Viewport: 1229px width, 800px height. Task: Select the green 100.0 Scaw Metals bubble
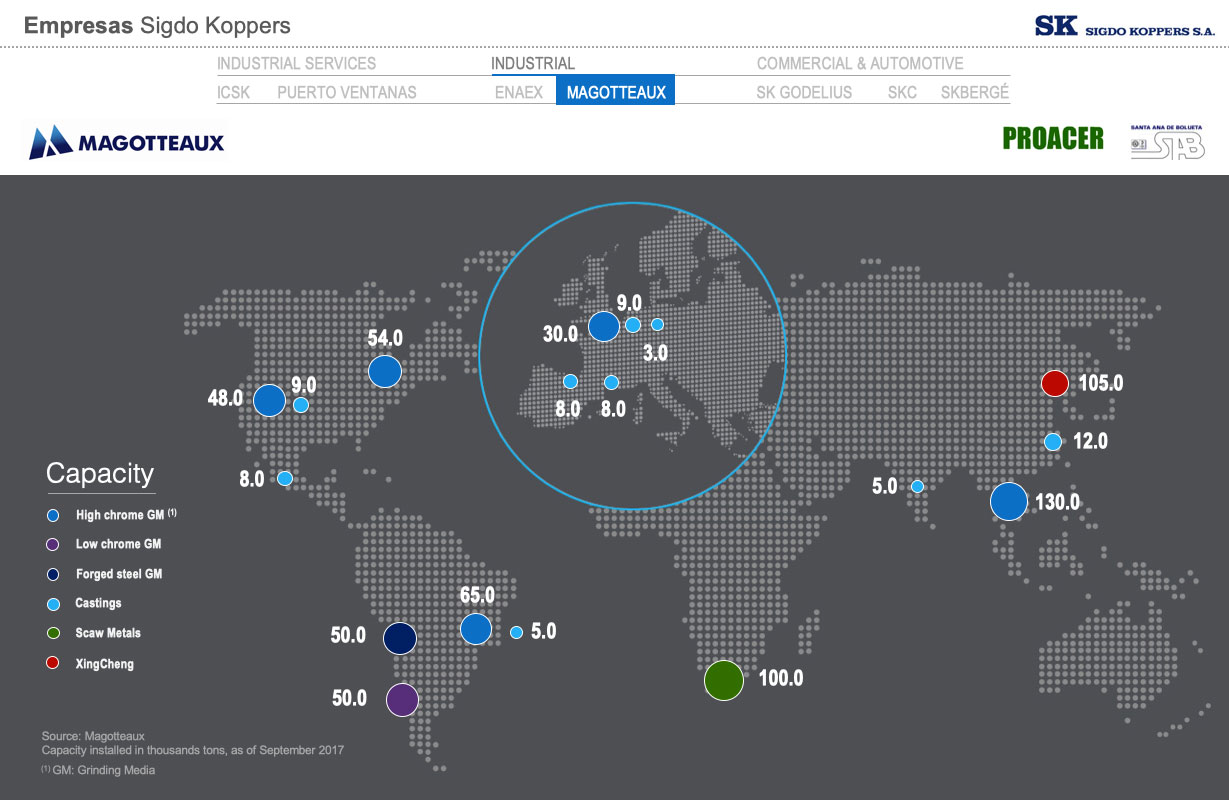click(x=724, y=680)
